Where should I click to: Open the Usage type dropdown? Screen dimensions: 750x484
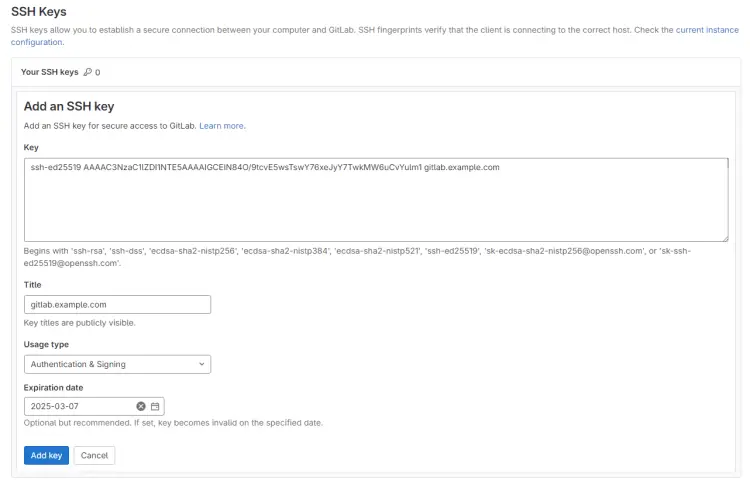click(x=117, y=364)
